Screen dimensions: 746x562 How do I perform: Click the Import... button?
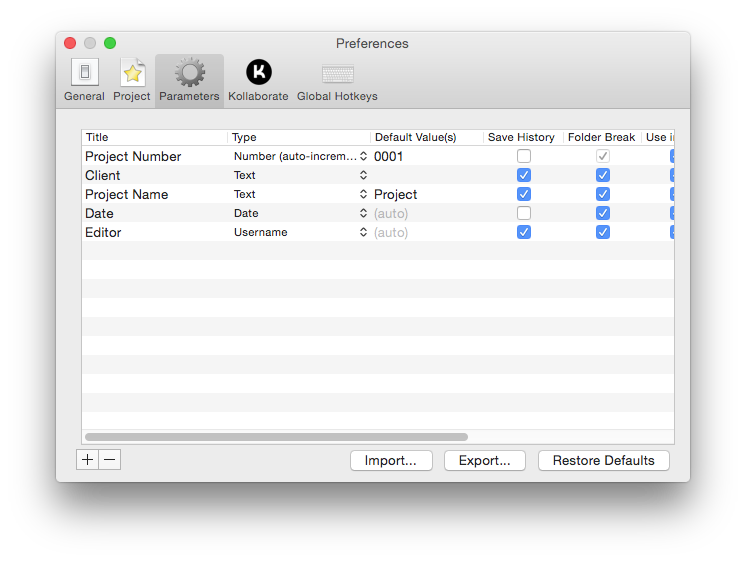(x=391, y=461)
